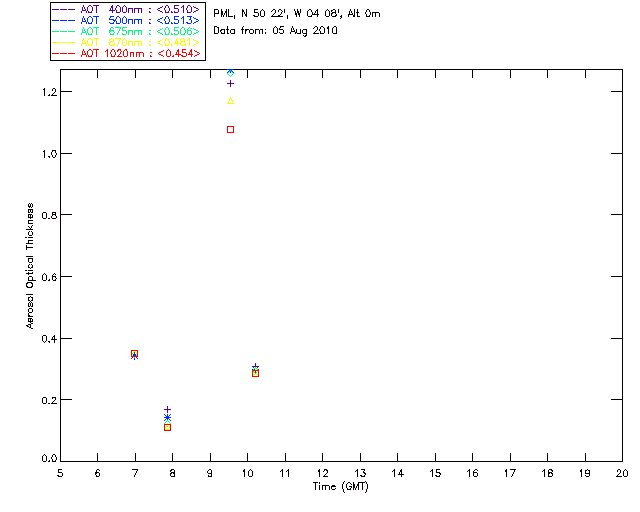Click the blue dashed line sample in legend
The image size is (640, 512).
click(x=64, y=20)
